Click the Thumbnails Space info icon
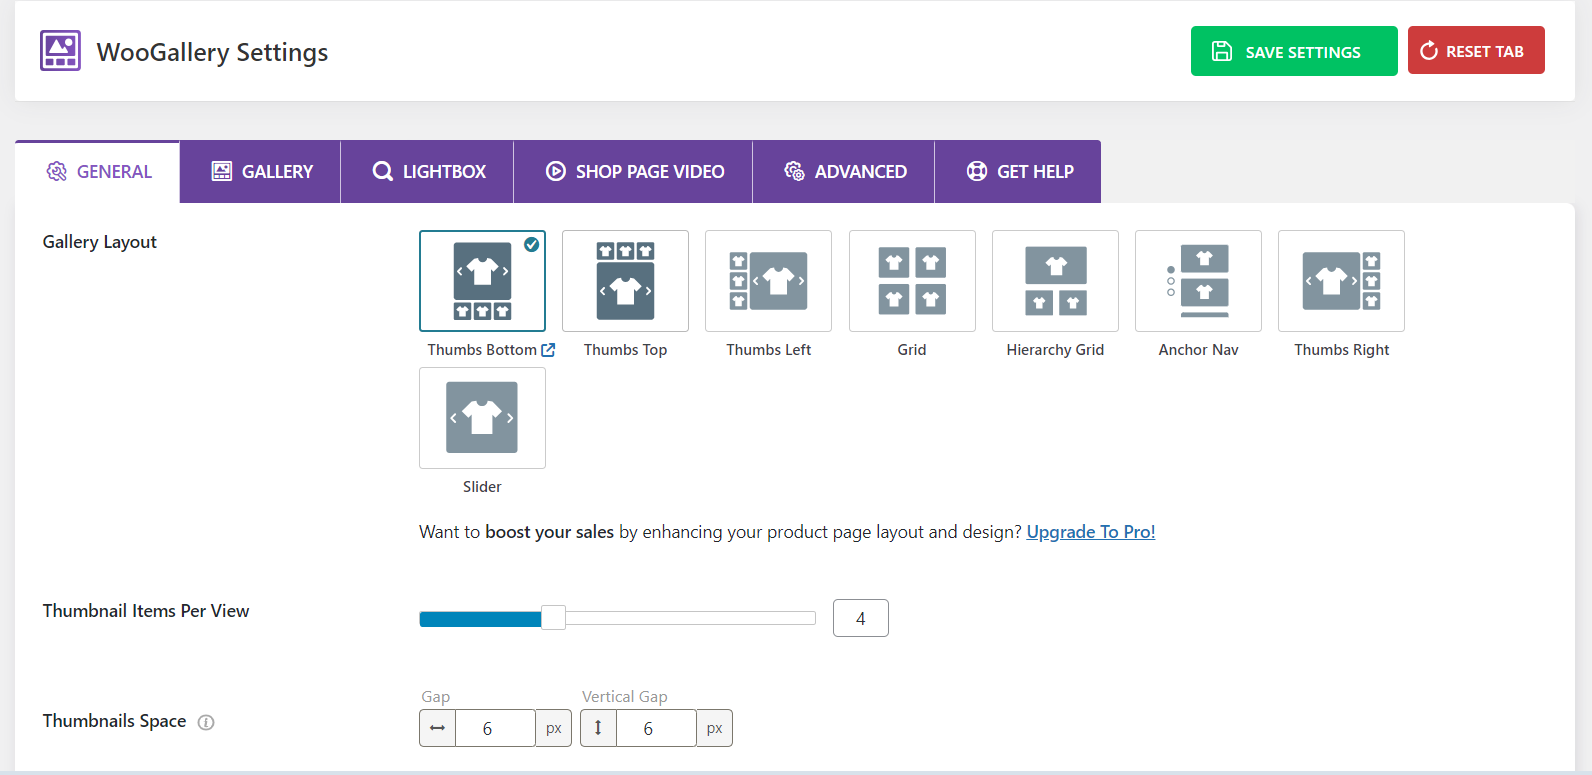Image resolution: width=1592 pixels, height=775 pixels. point(206,722)
